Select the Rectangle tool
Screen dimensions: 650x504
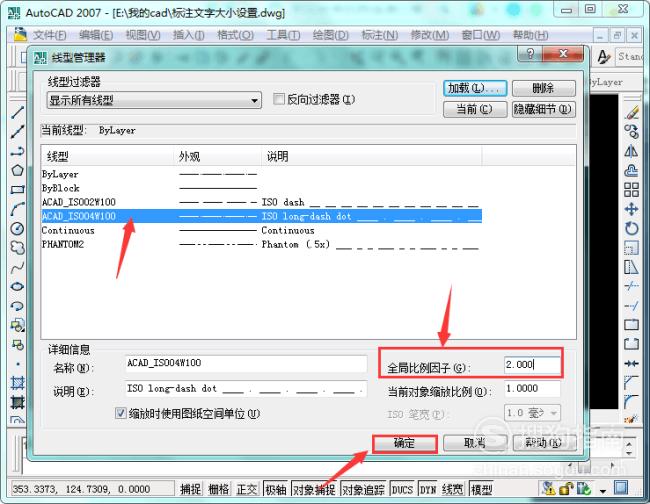point(17,190)
